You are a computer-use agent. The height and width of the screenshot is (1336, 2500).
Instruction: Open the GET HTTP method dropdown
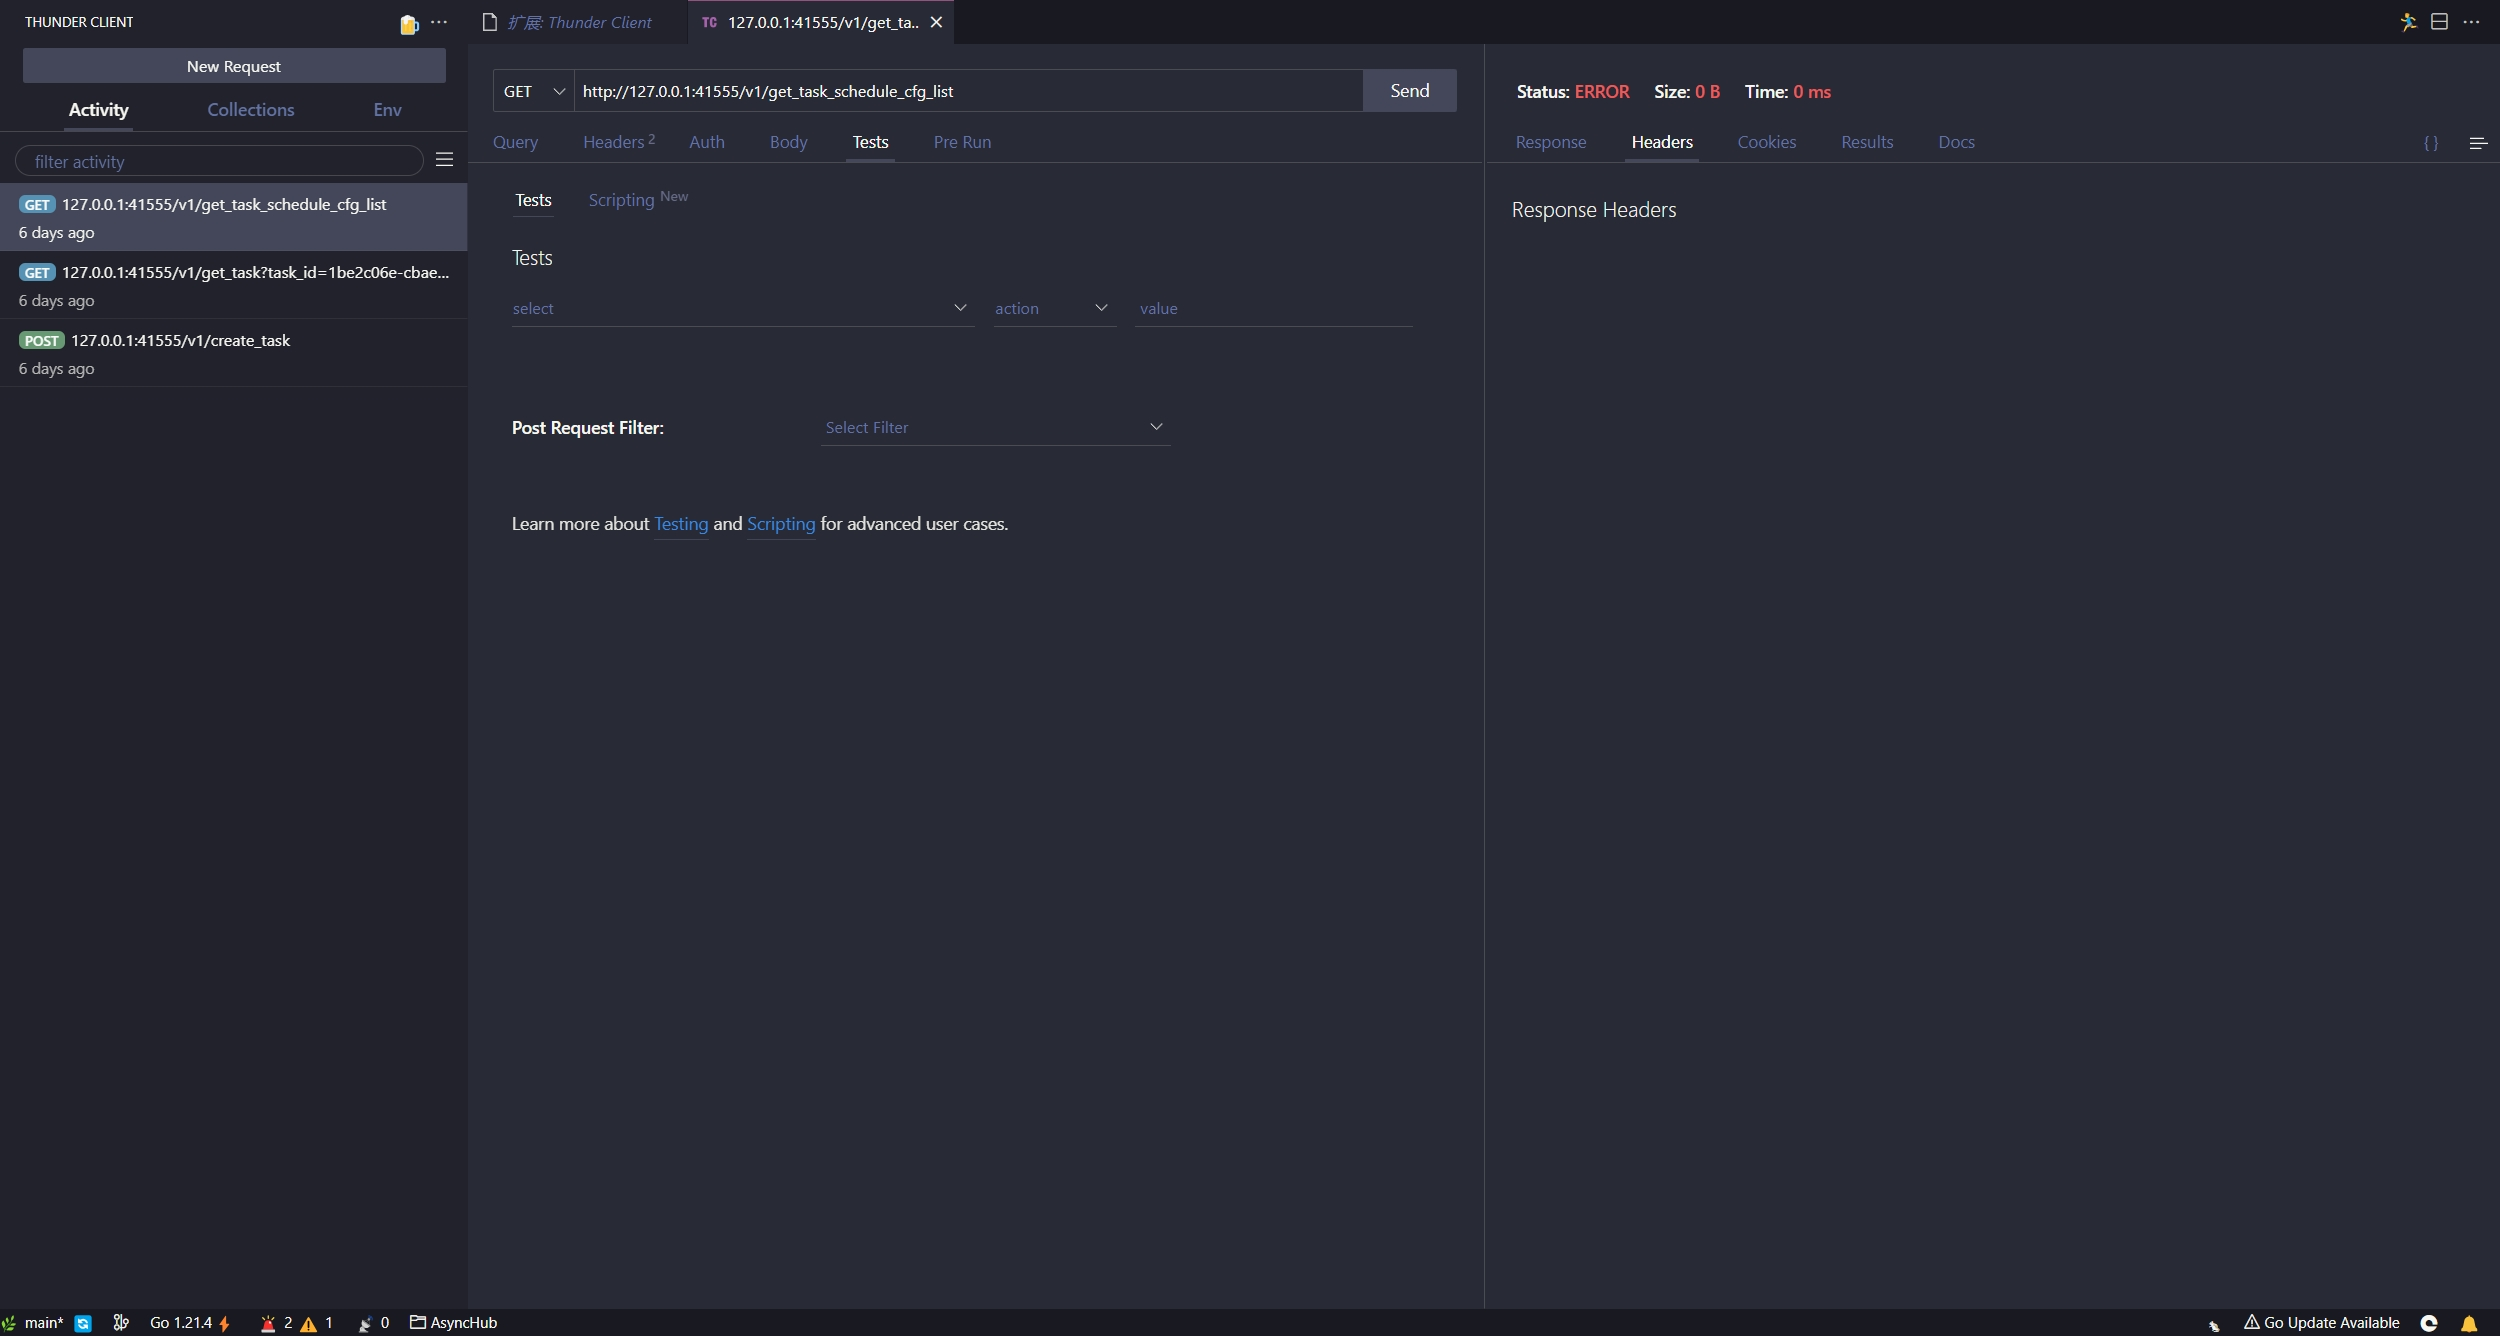click(x=533, y=91)
